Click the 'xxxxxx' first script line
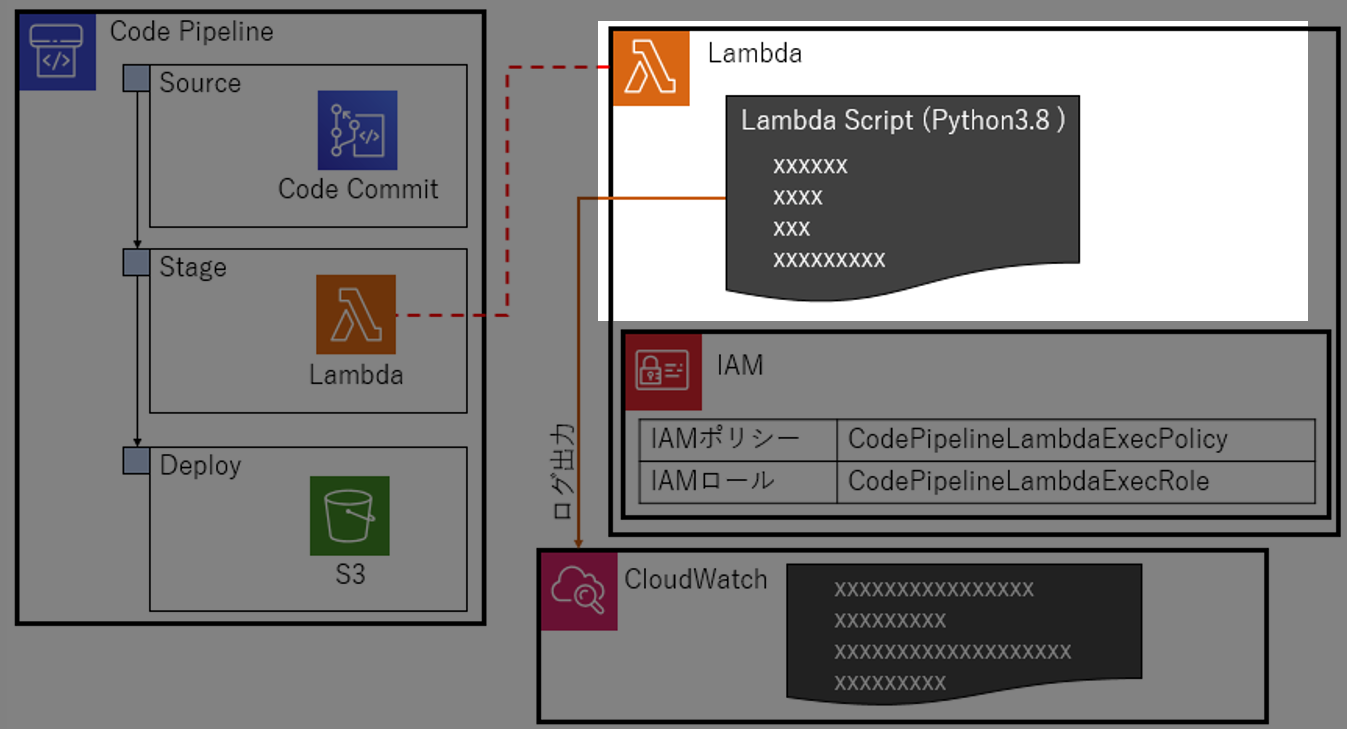 [x=810, y=166]
